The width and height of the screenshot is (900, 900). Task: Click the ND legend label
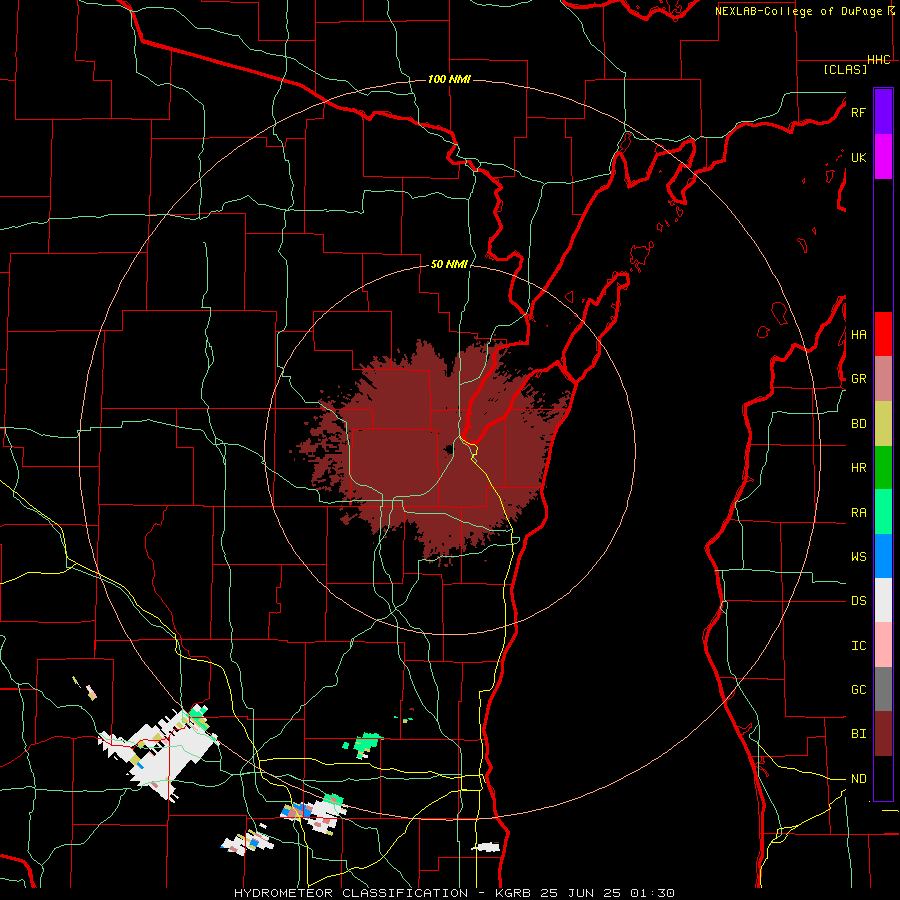(859, 778)
